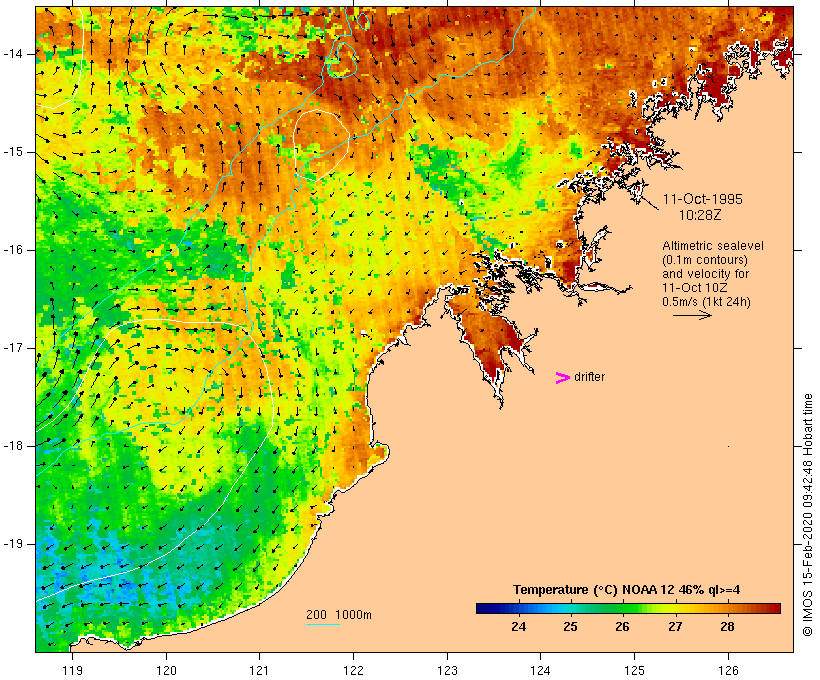820x680 pixels.
Task: Click the closed white sea-level contour near 121.6E, 15S
Action: (321, 145)
